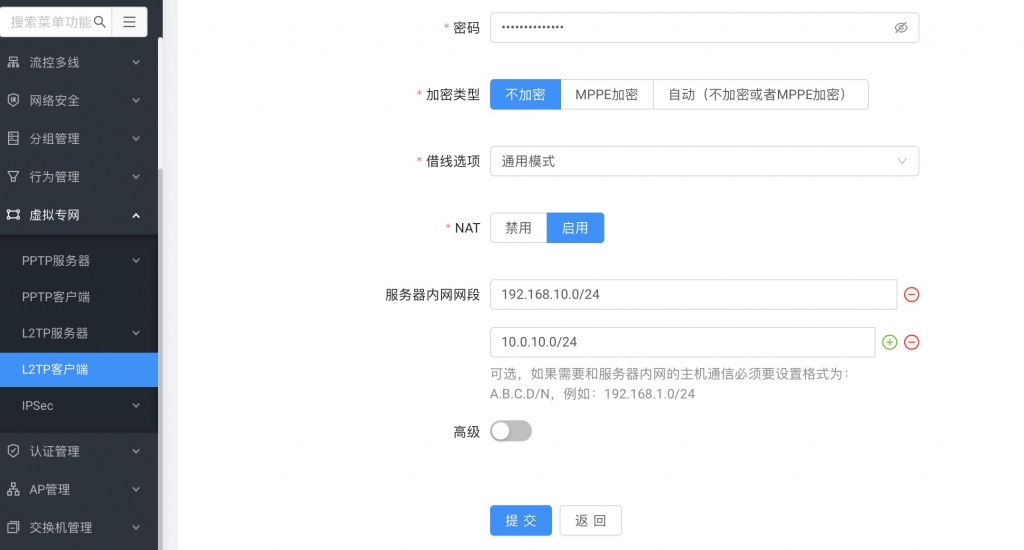Open 认证管理 menu label
The width and height of the screenshot is (1024, 550).
coord(54,451)
